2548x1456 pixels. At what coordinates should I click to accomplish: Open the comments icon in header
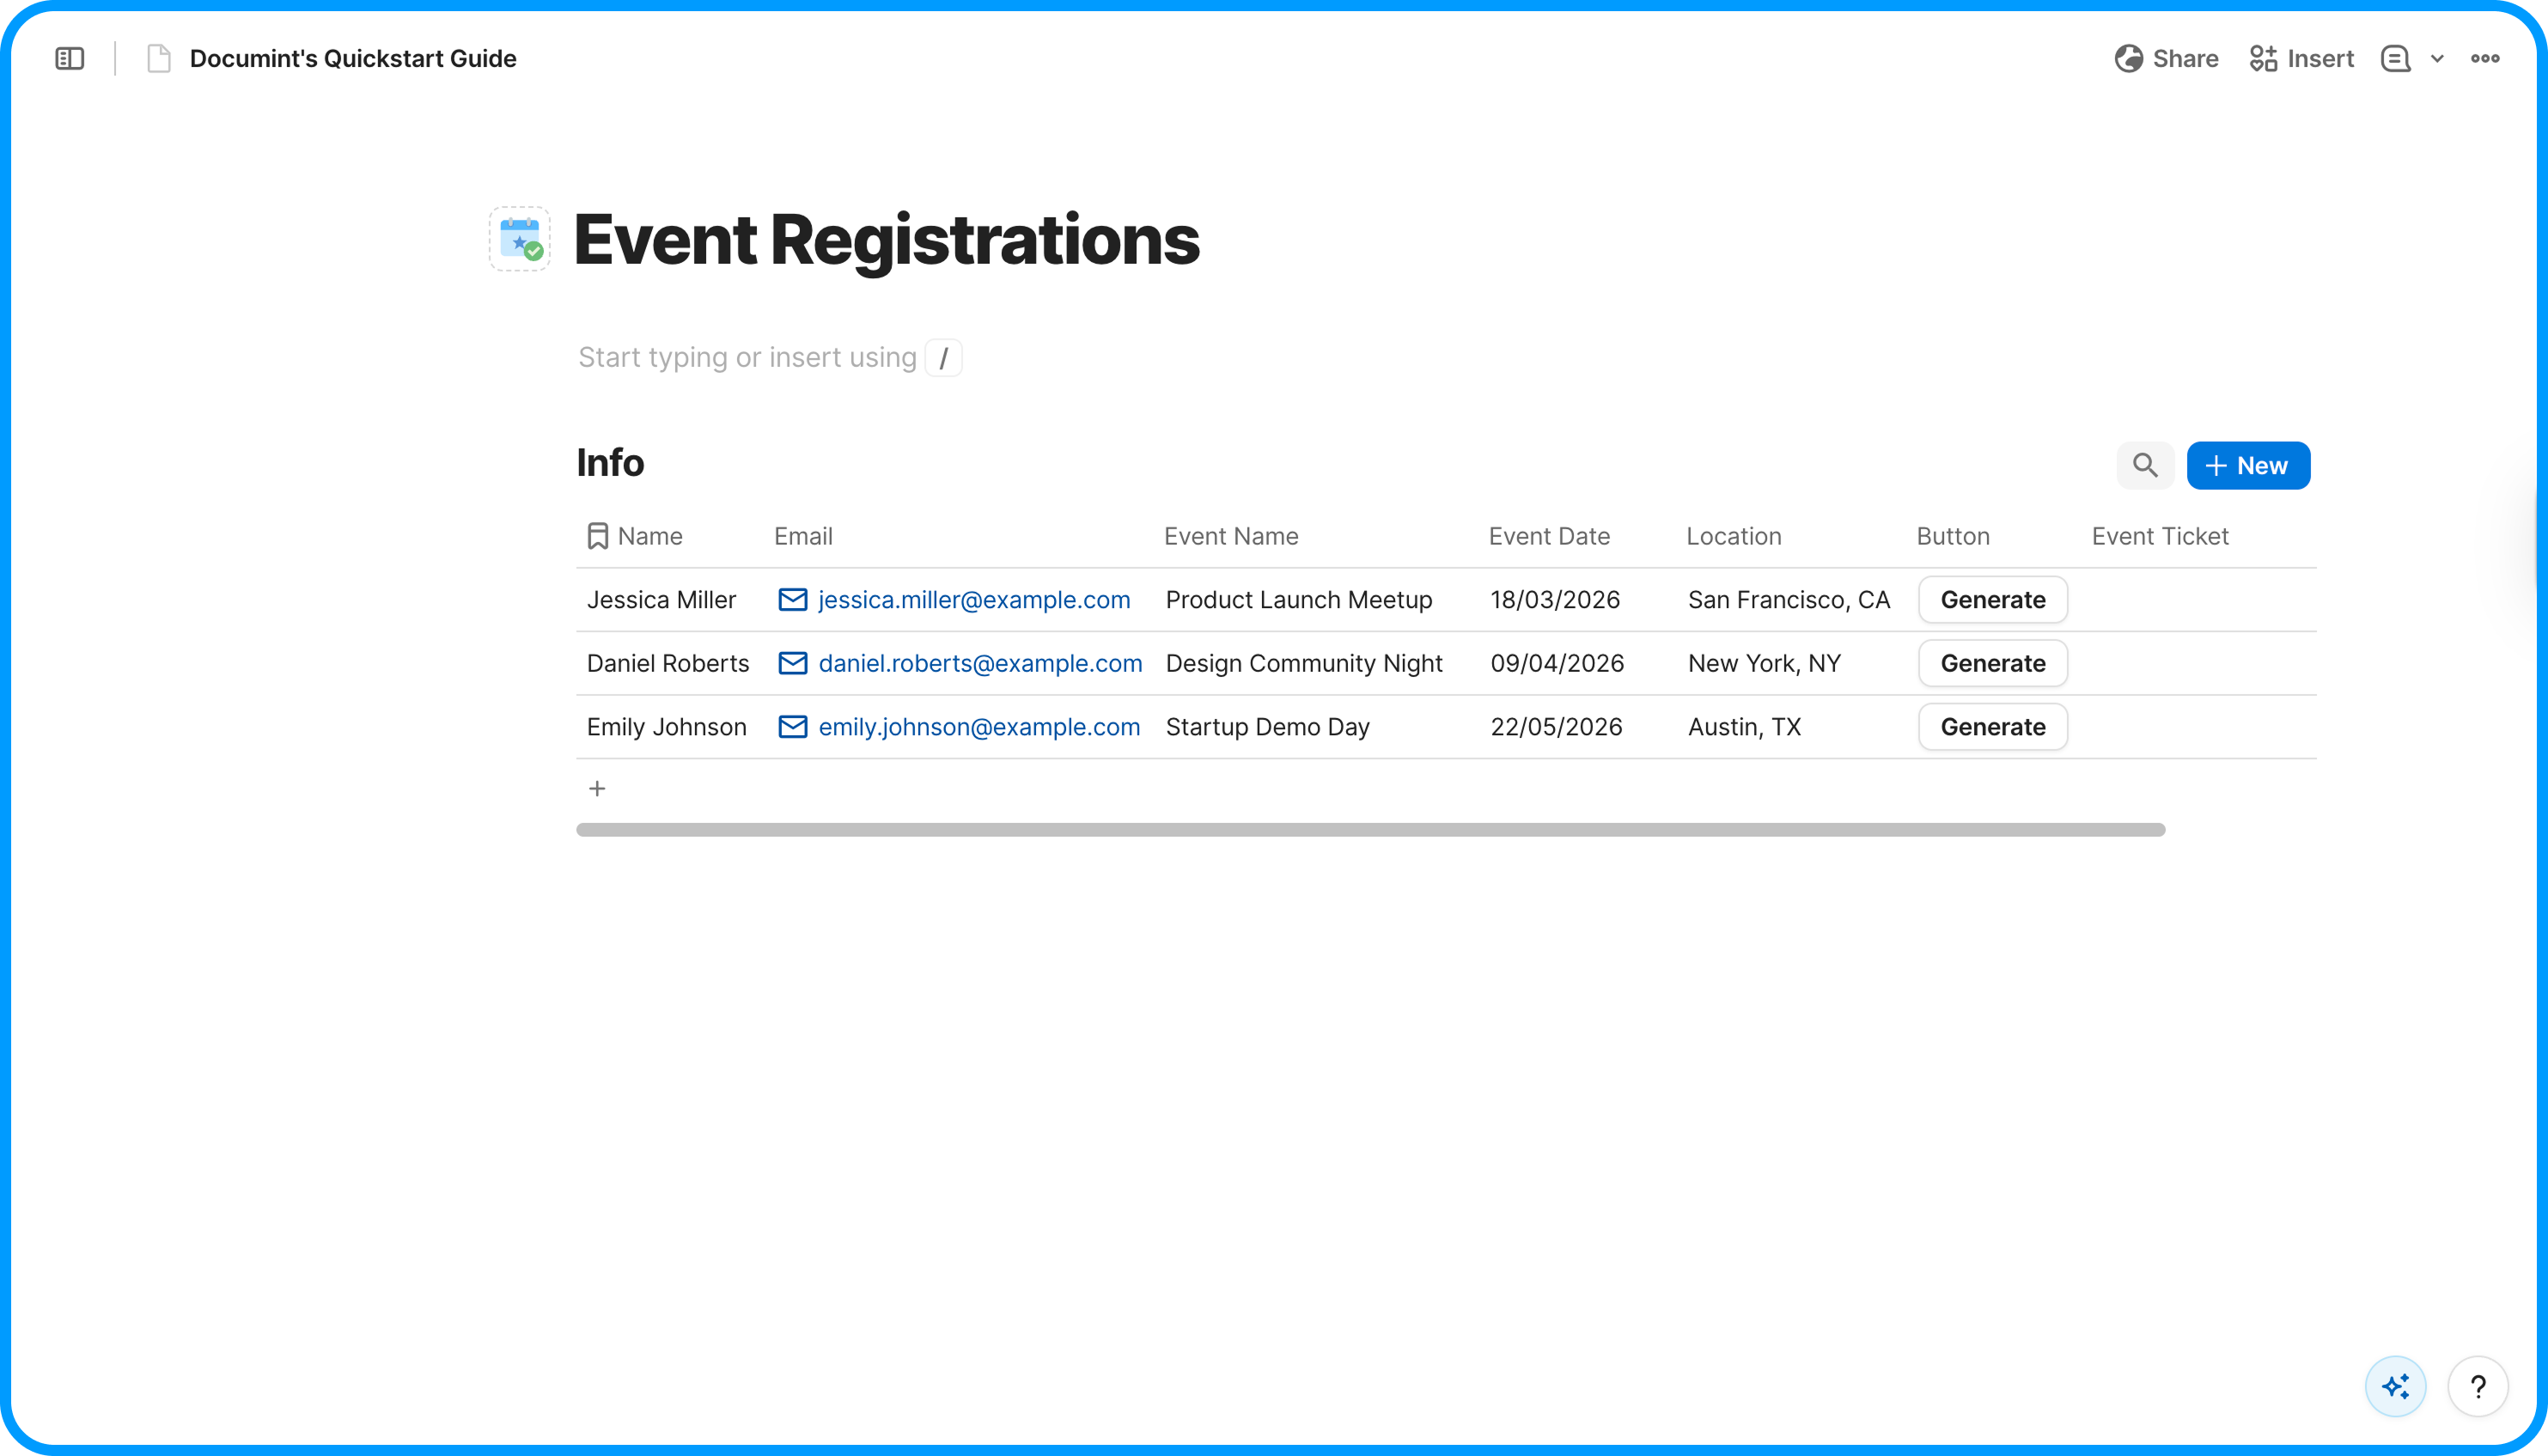pyautogui.click(x=2395, y=59)
